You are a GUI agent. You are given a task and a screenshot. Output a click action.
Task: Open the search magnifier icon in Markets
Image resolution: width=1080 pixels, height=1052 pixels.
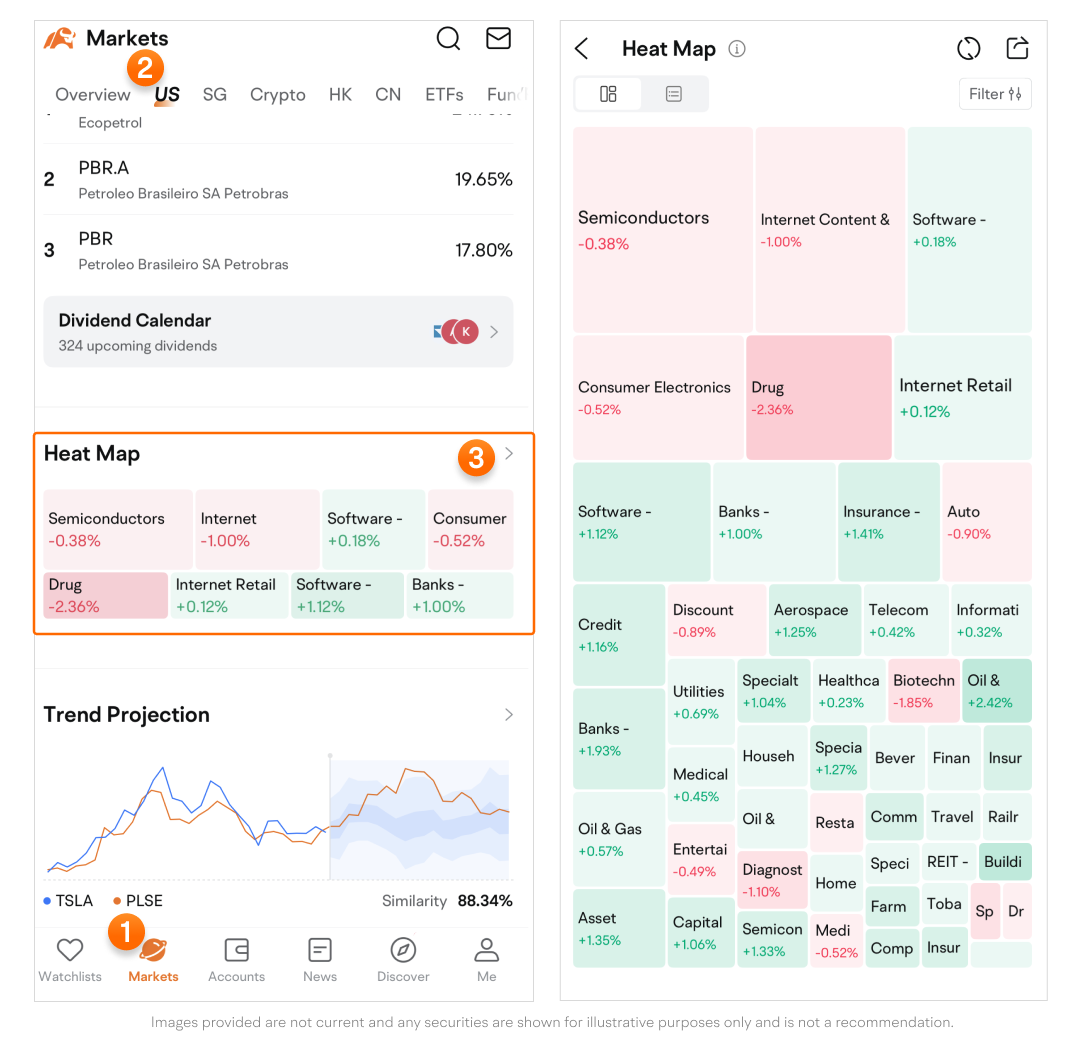pyautogui.click(x=449, y=39)
